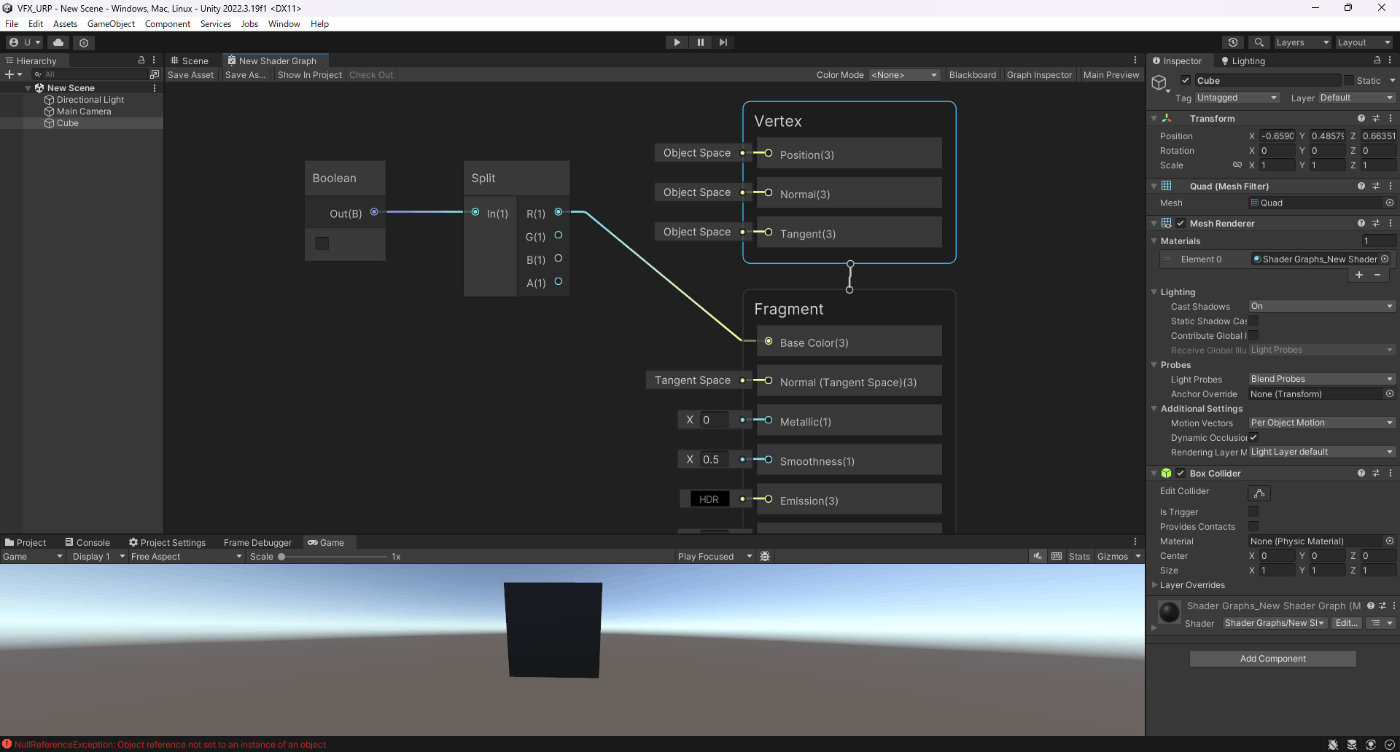Viewport: 1400px width, 752px height.
Task: Open the Layout dropdown
Action: point(1364,42)
